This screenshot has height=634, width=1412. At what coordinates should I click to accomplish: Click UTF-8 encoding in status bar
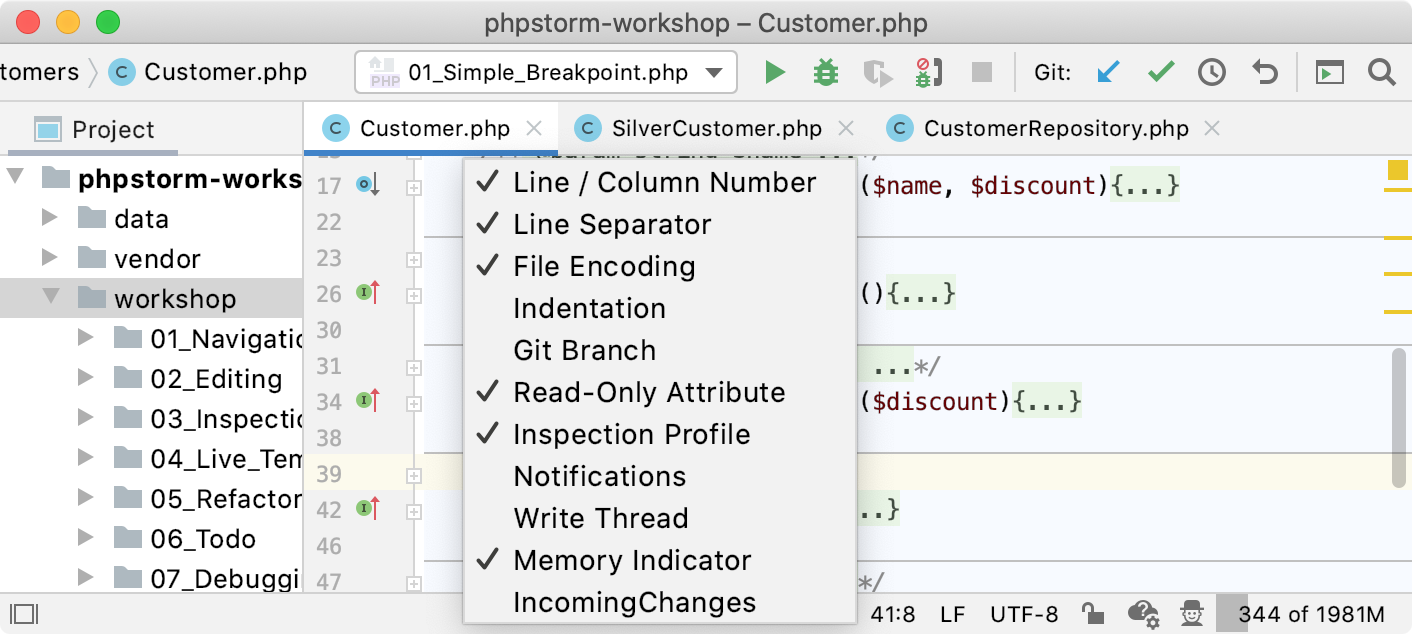point(1024,614)
